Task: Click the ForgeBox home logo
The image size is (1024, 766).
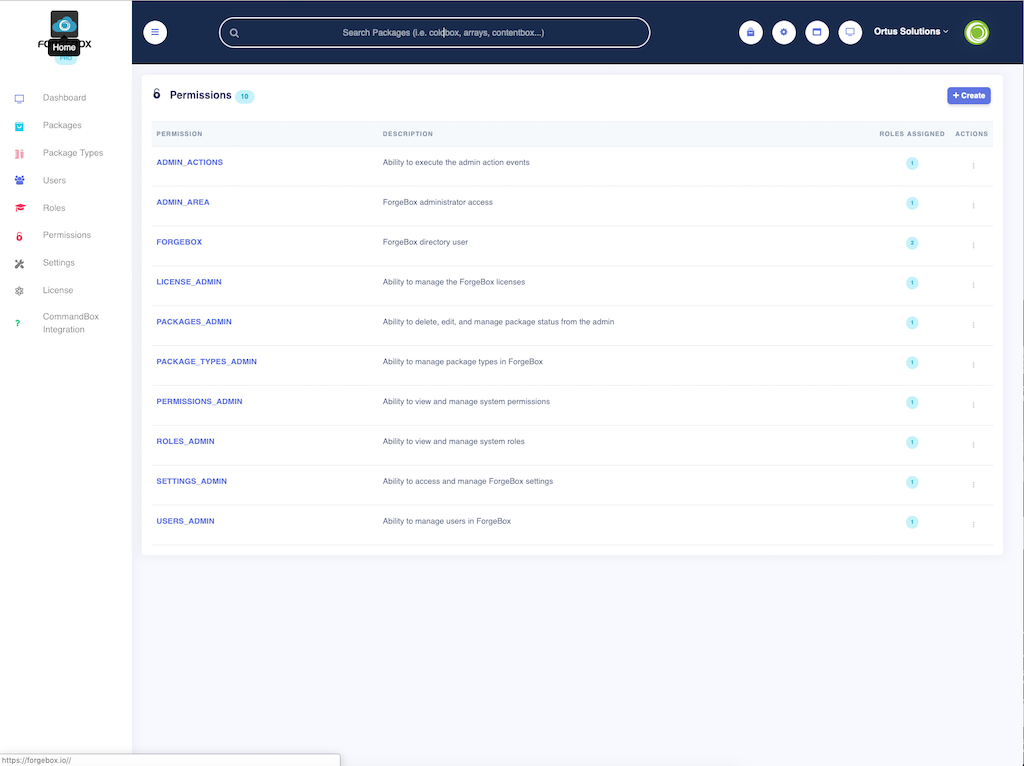Action: tap(65, 24)
